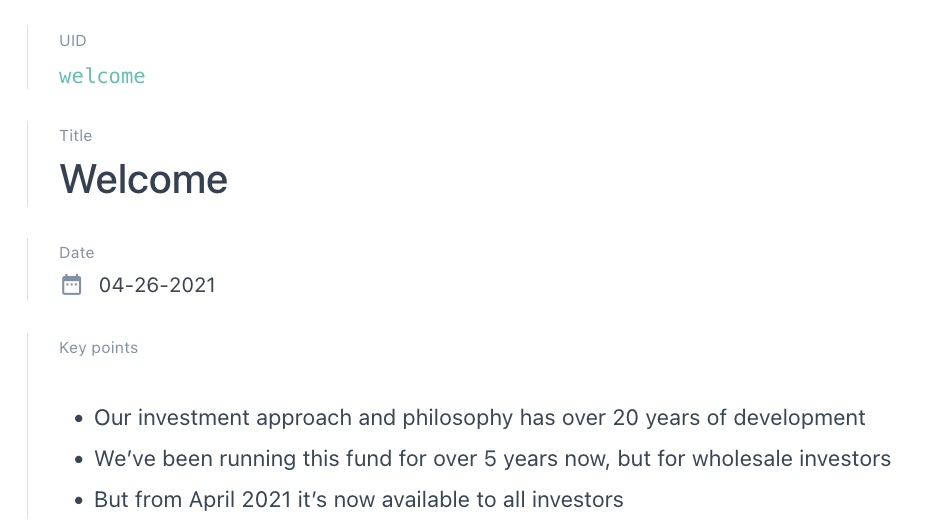
Task: Click the vertical bar left of Title field
Action: (28, 164)
